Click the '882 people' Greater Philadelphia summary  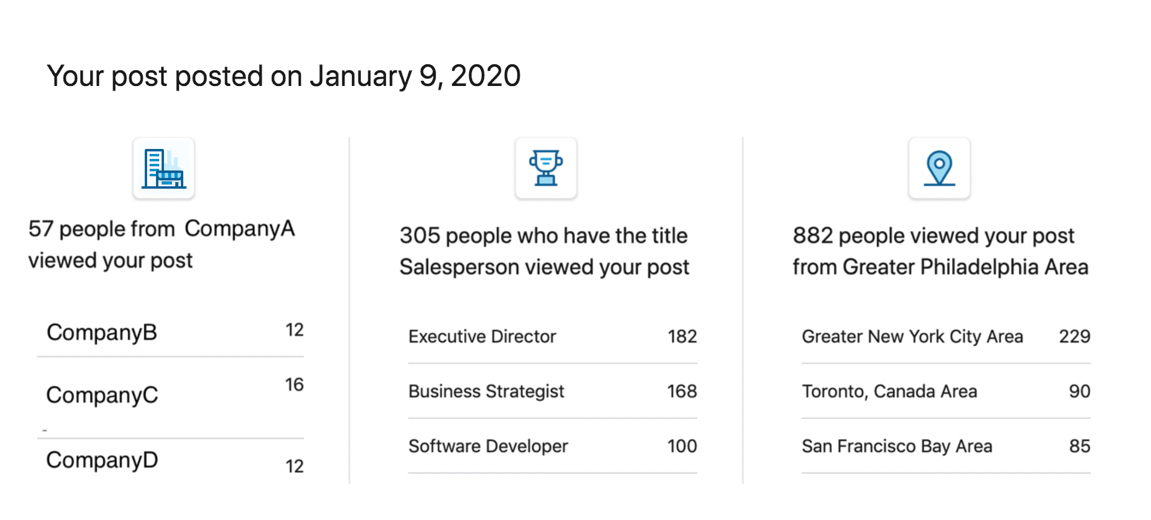(x=940, y=251)
